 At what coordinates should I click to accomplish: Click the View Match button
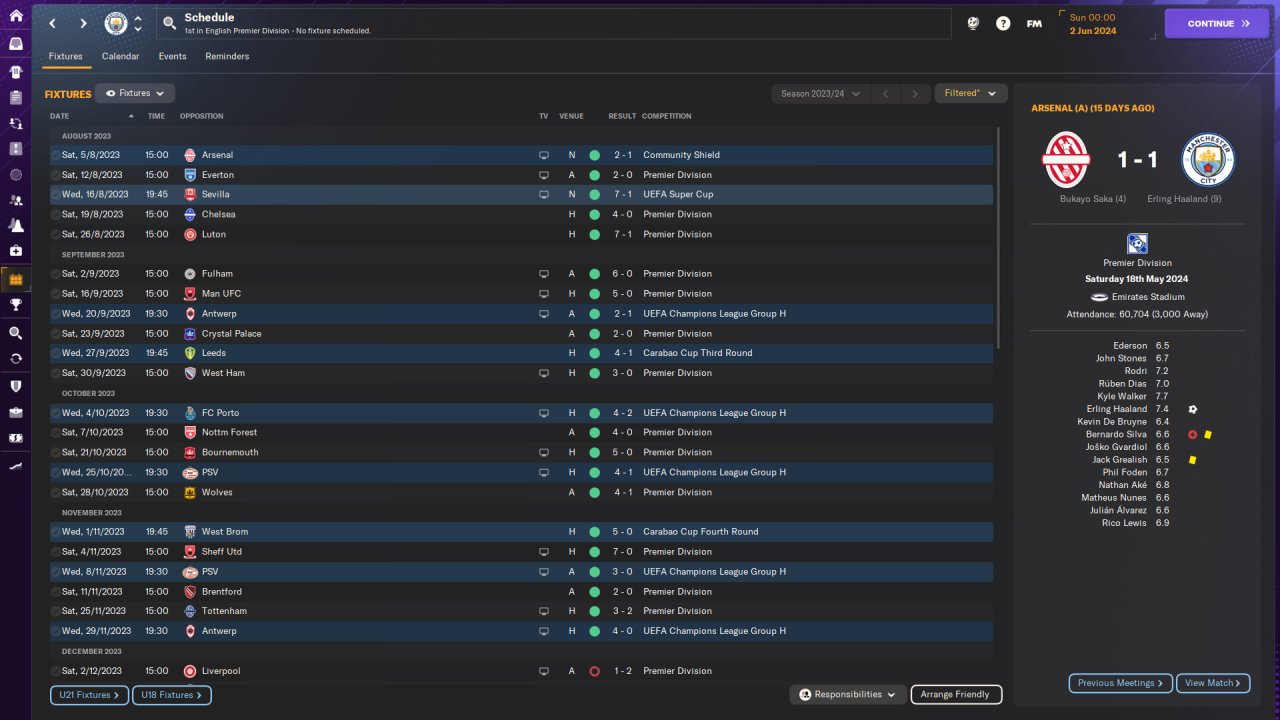click(x=1213, y=683)
